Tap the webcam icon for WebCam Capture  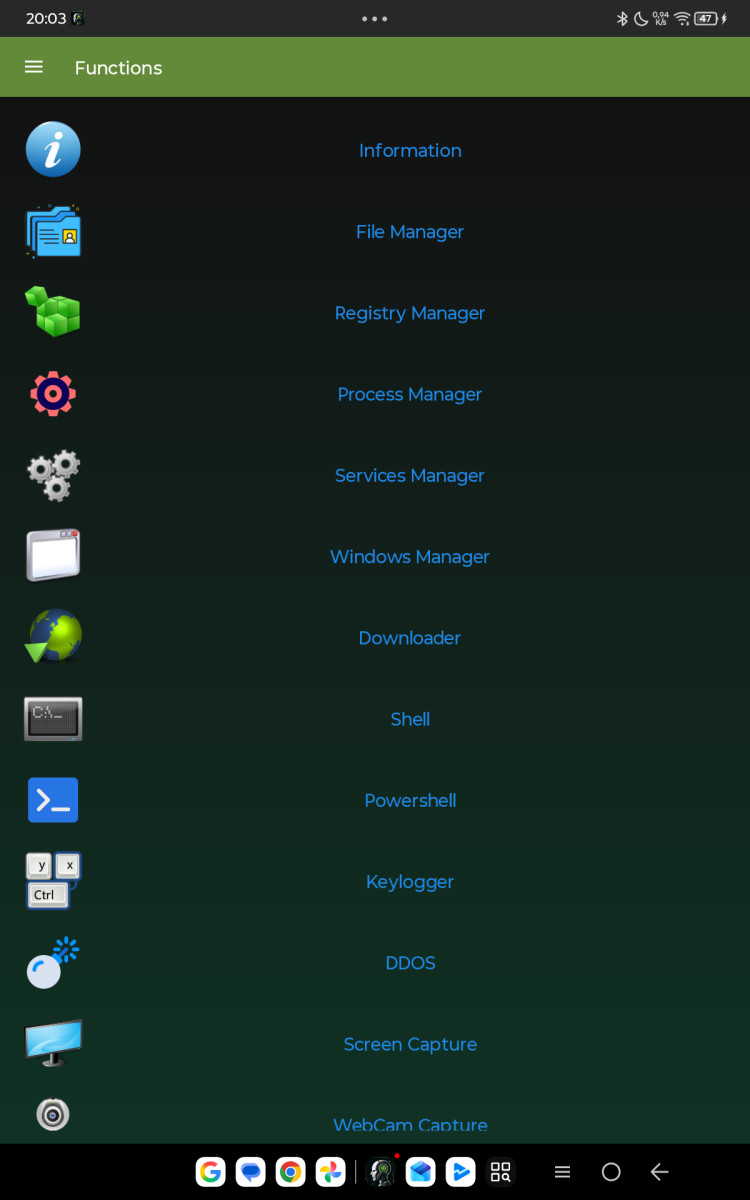point(53,1114)
